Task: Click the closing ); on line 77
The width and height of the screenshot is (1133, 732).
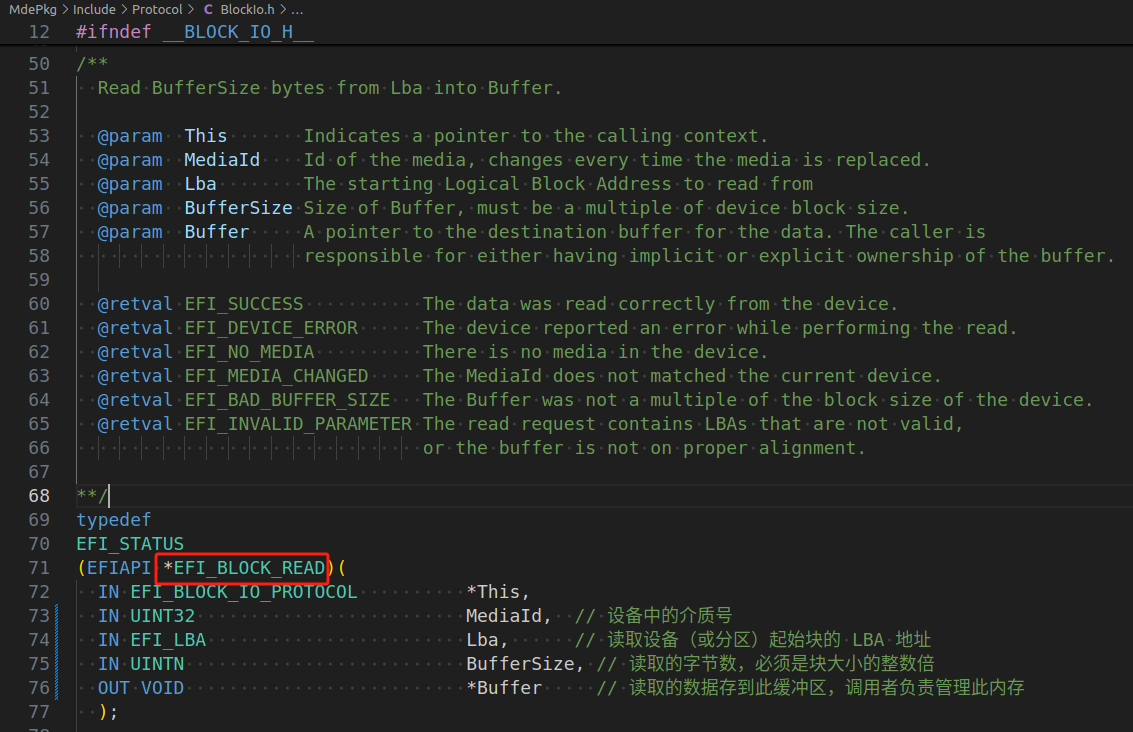Action: click(x=108, y=712)
